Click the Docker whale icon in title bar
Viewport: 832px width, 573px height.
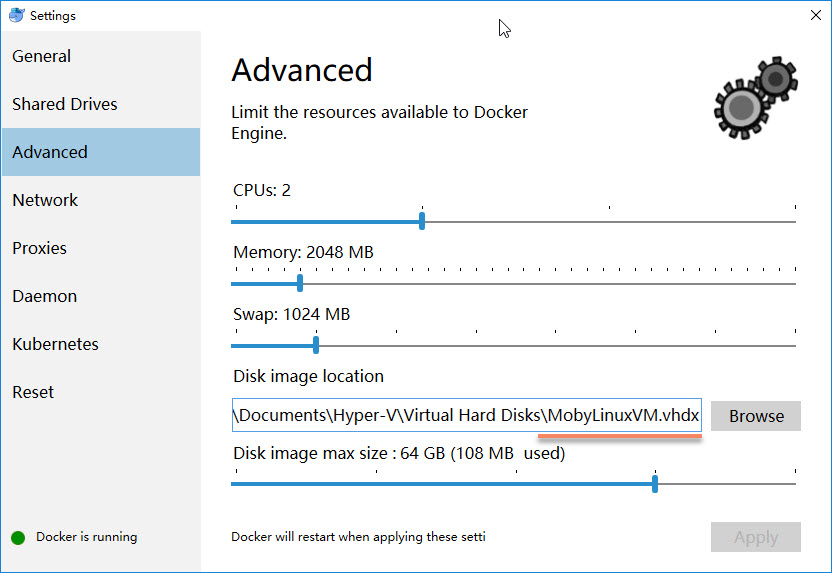pos(15,15)
